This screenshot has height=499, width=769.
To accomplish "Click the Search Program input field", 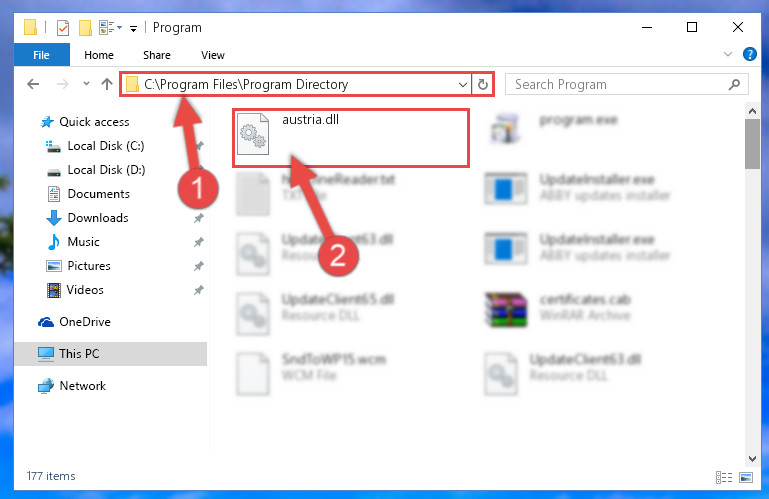I will pos(619,84).
